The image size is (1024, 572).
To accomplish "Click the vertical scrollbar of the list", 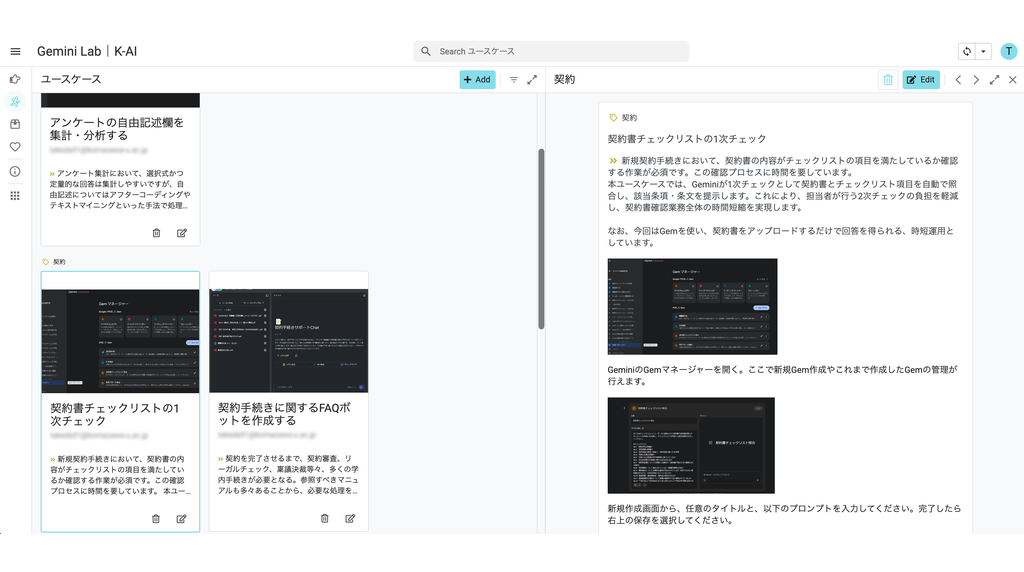I will tap(541, 240).
